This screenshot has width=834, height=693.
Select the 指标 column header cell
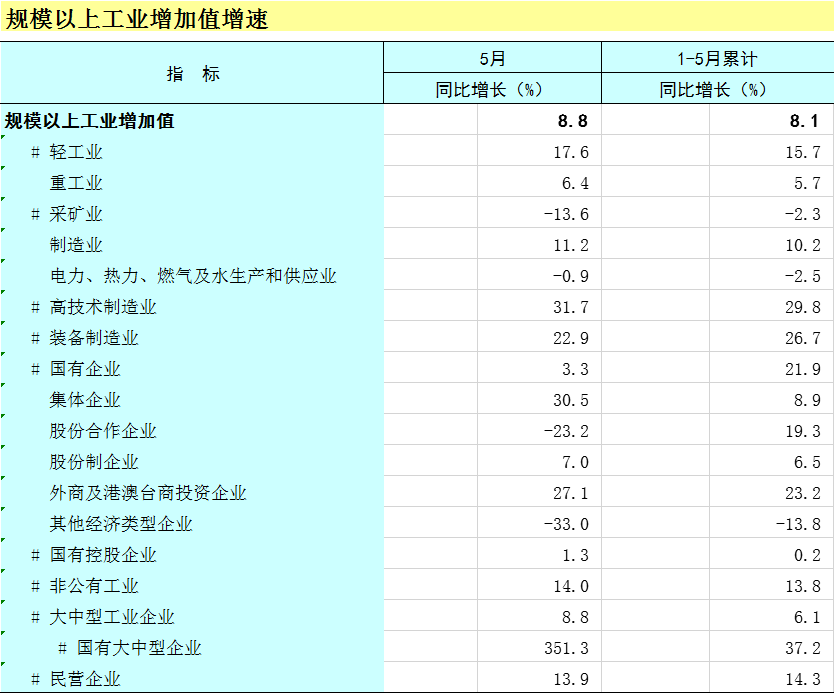click(x=192, y=74)
